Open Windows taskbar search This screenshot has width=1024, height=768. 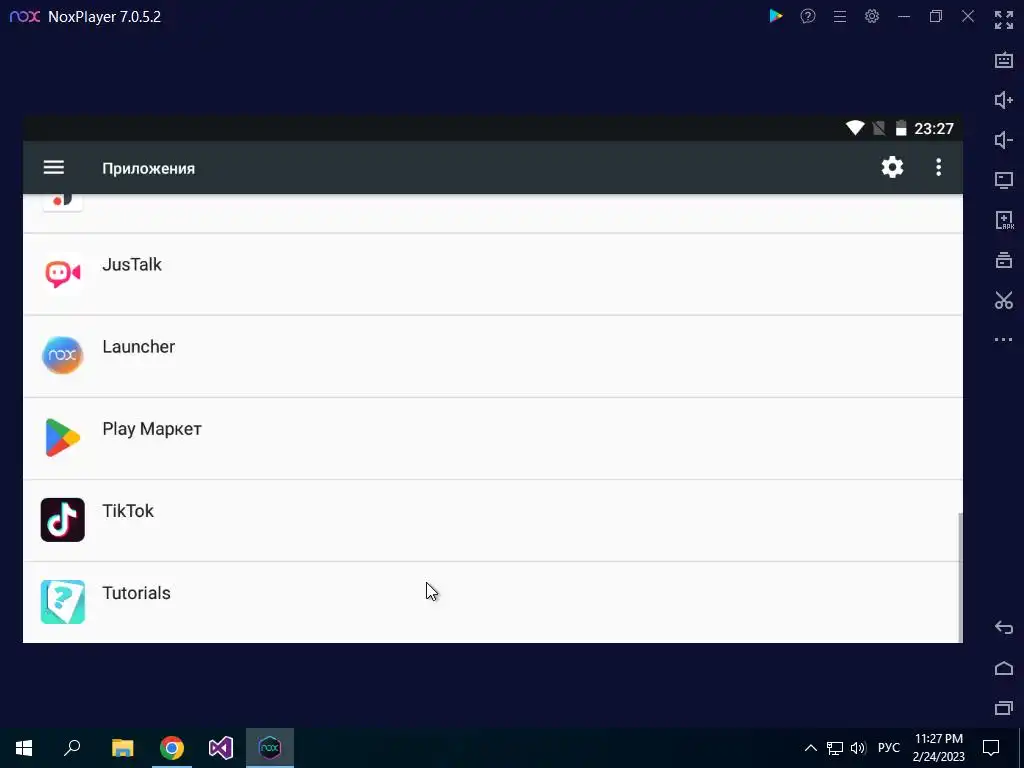pyautogui.click(x=72, y=747)
